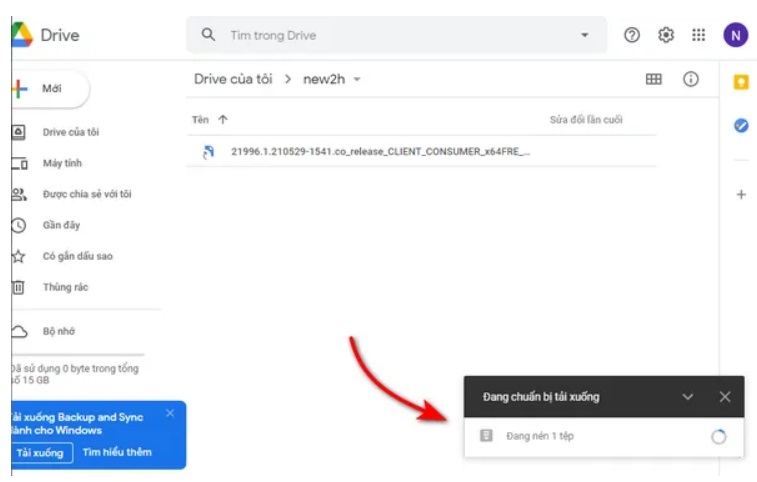Viewport: 757px width, 482px height.
Task: Open Google Keep in side panel
Action: point(741,82)
